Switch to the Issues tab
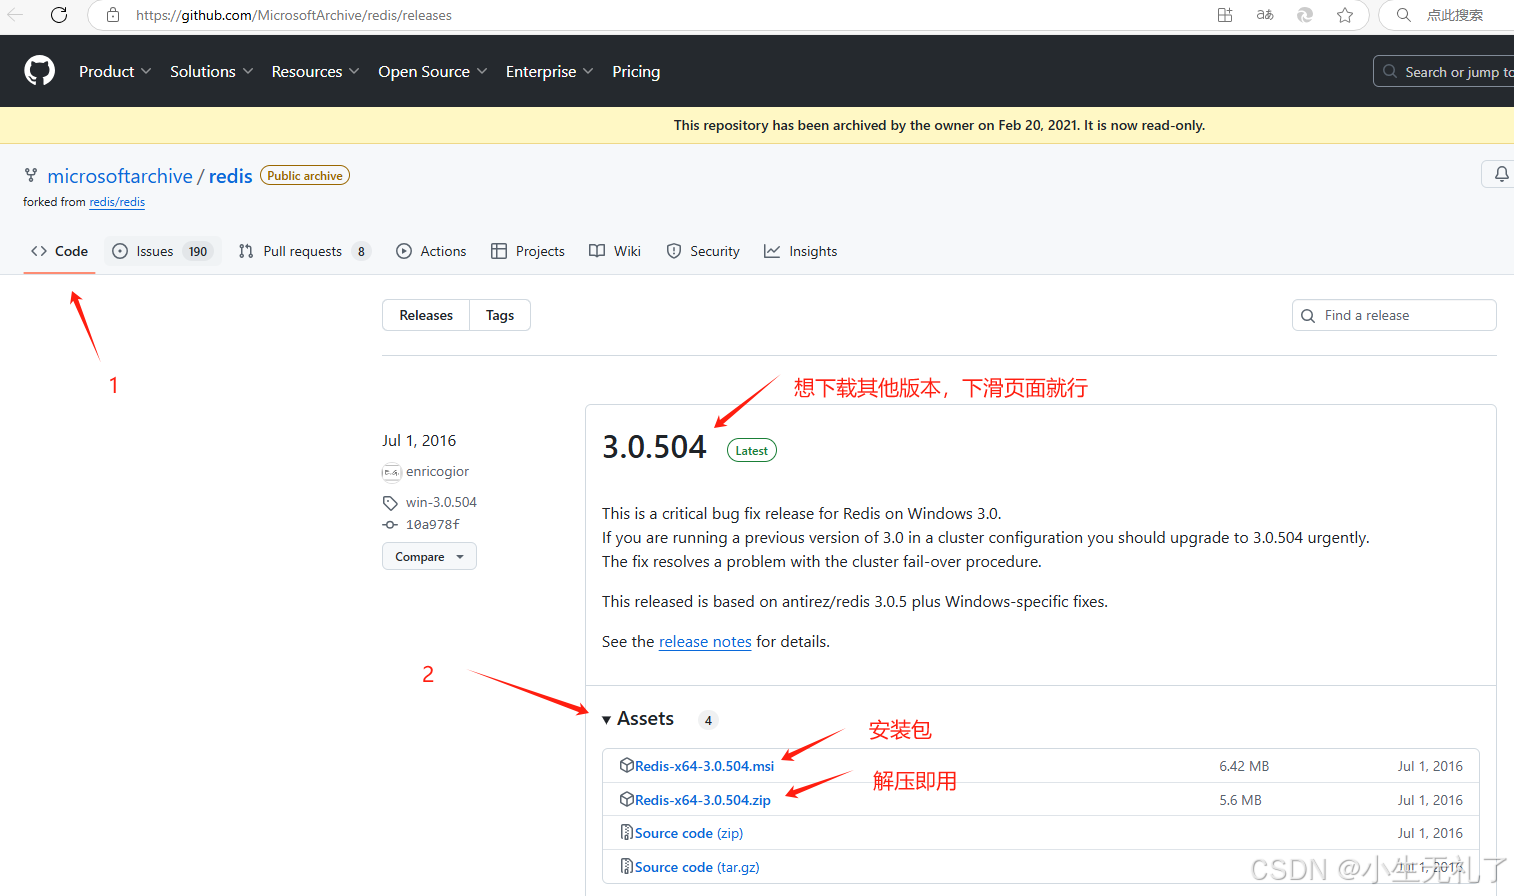The image size is (1514, 896). click(x=161, y=251)
